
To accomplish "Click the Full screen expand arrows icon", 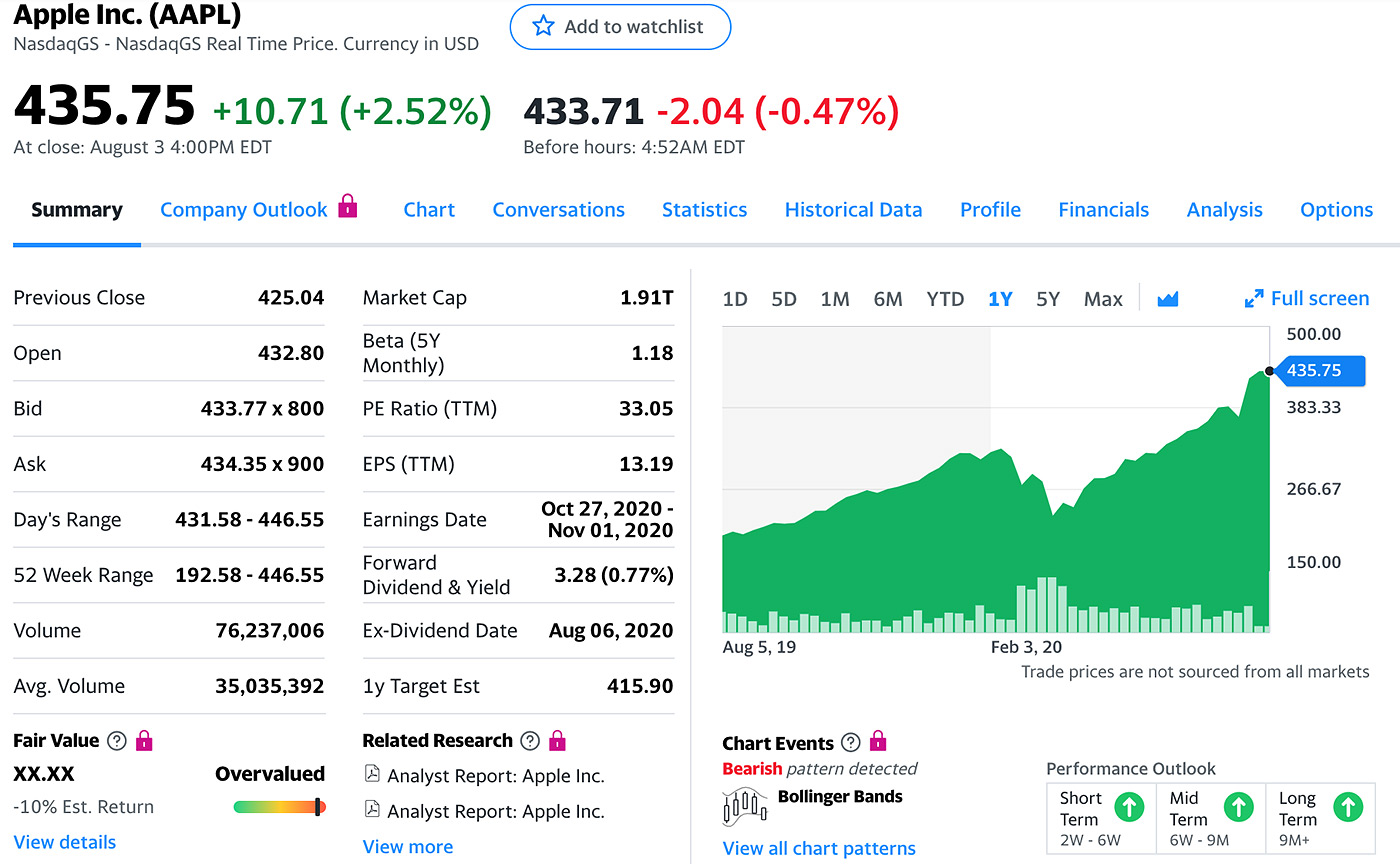I will (x=1253, y=299).
